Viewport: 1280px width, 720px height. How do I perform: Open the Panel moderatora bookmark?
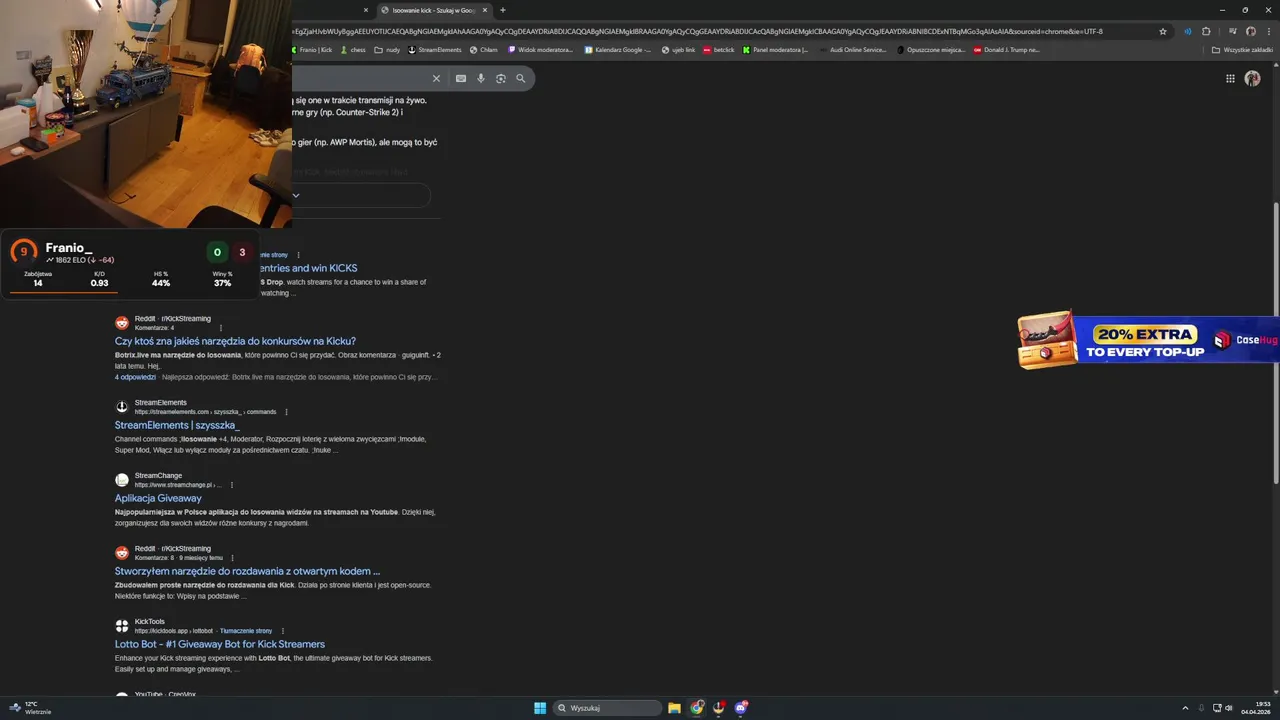coord(775,49)
